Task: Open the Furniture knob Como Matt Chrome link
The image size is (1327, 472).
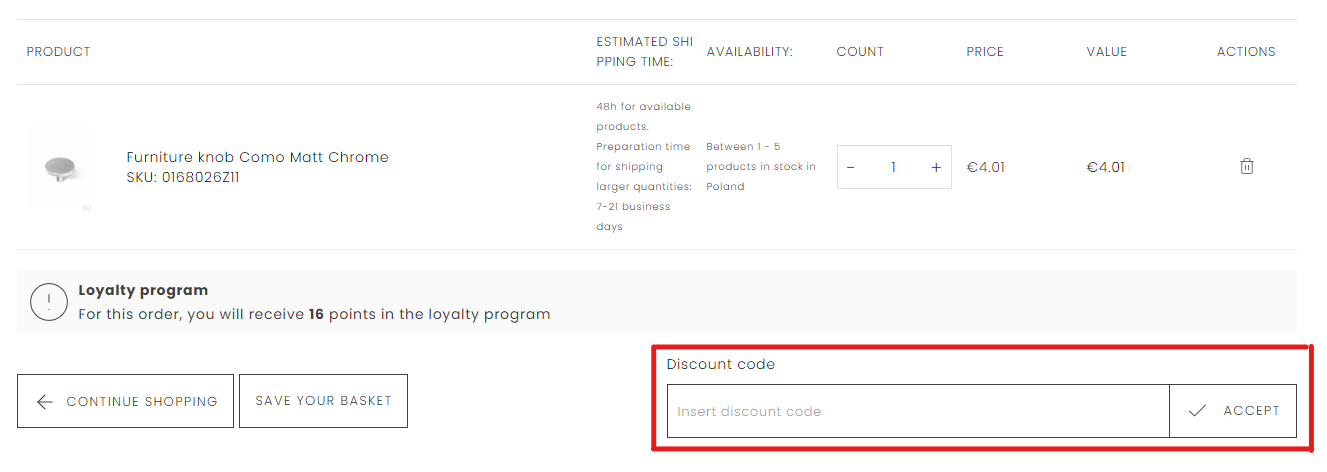Action: (x=257, y=157)
